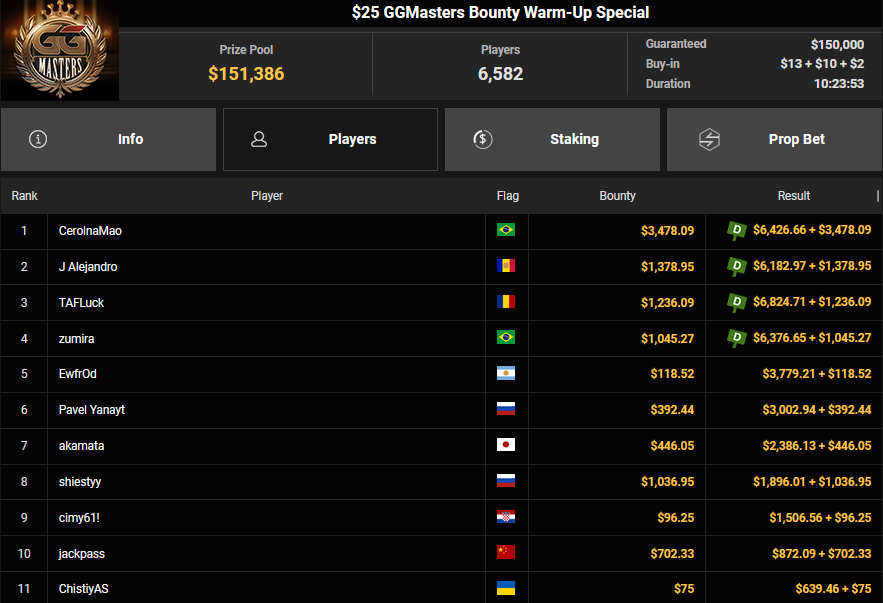
Task: Open the Info tab
Action: coord(108,140)
